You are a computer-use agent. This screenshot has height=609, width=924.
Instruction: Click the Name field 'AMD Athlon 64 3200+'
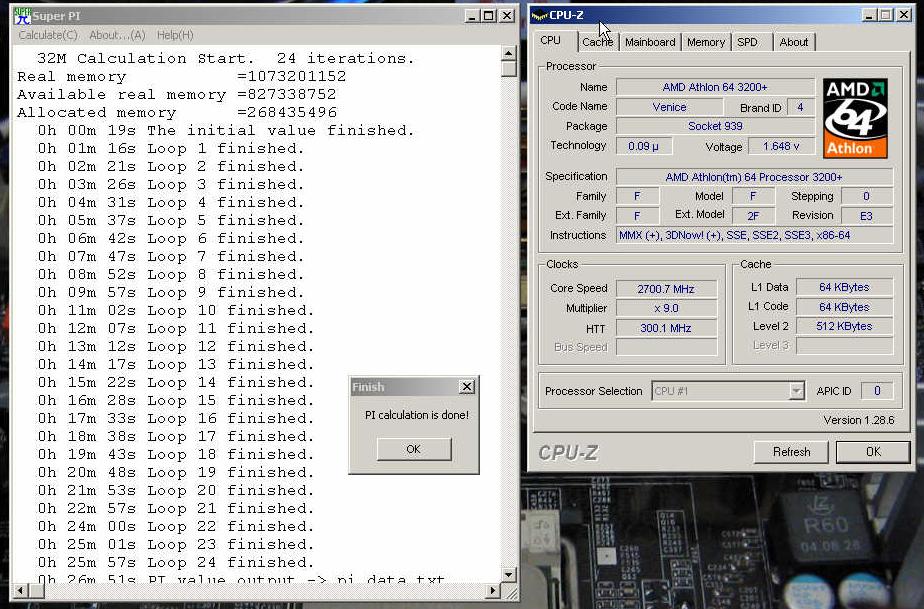point(715,87)
